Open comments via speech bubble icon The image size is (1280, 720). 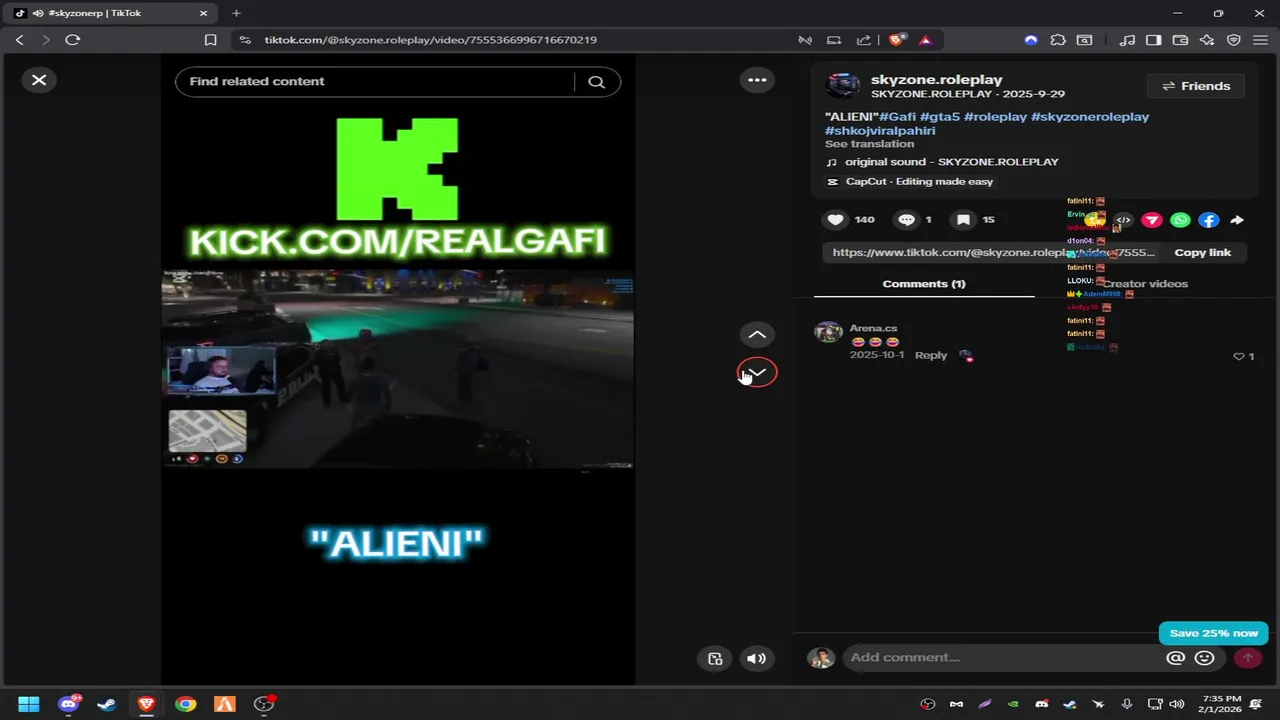(906, 220)
